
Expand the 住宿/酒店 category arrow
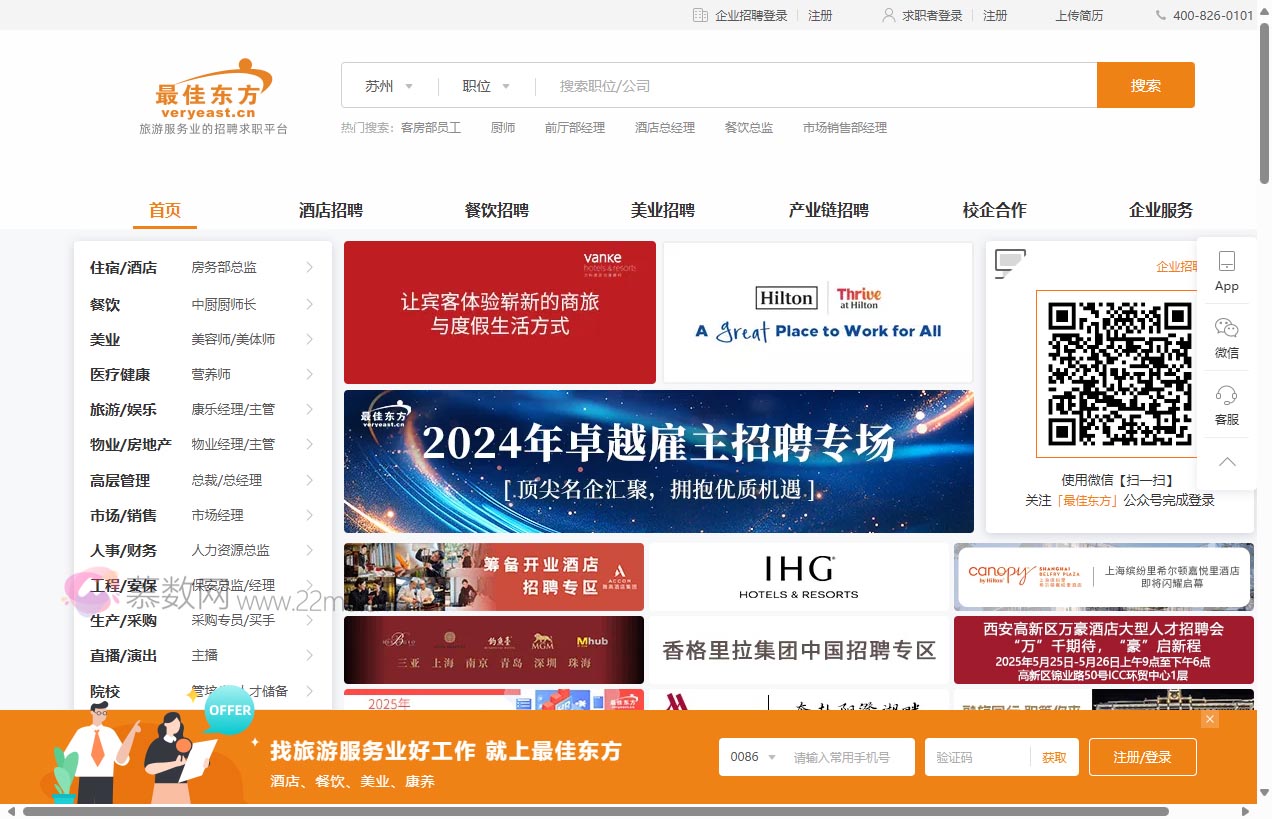310,267
